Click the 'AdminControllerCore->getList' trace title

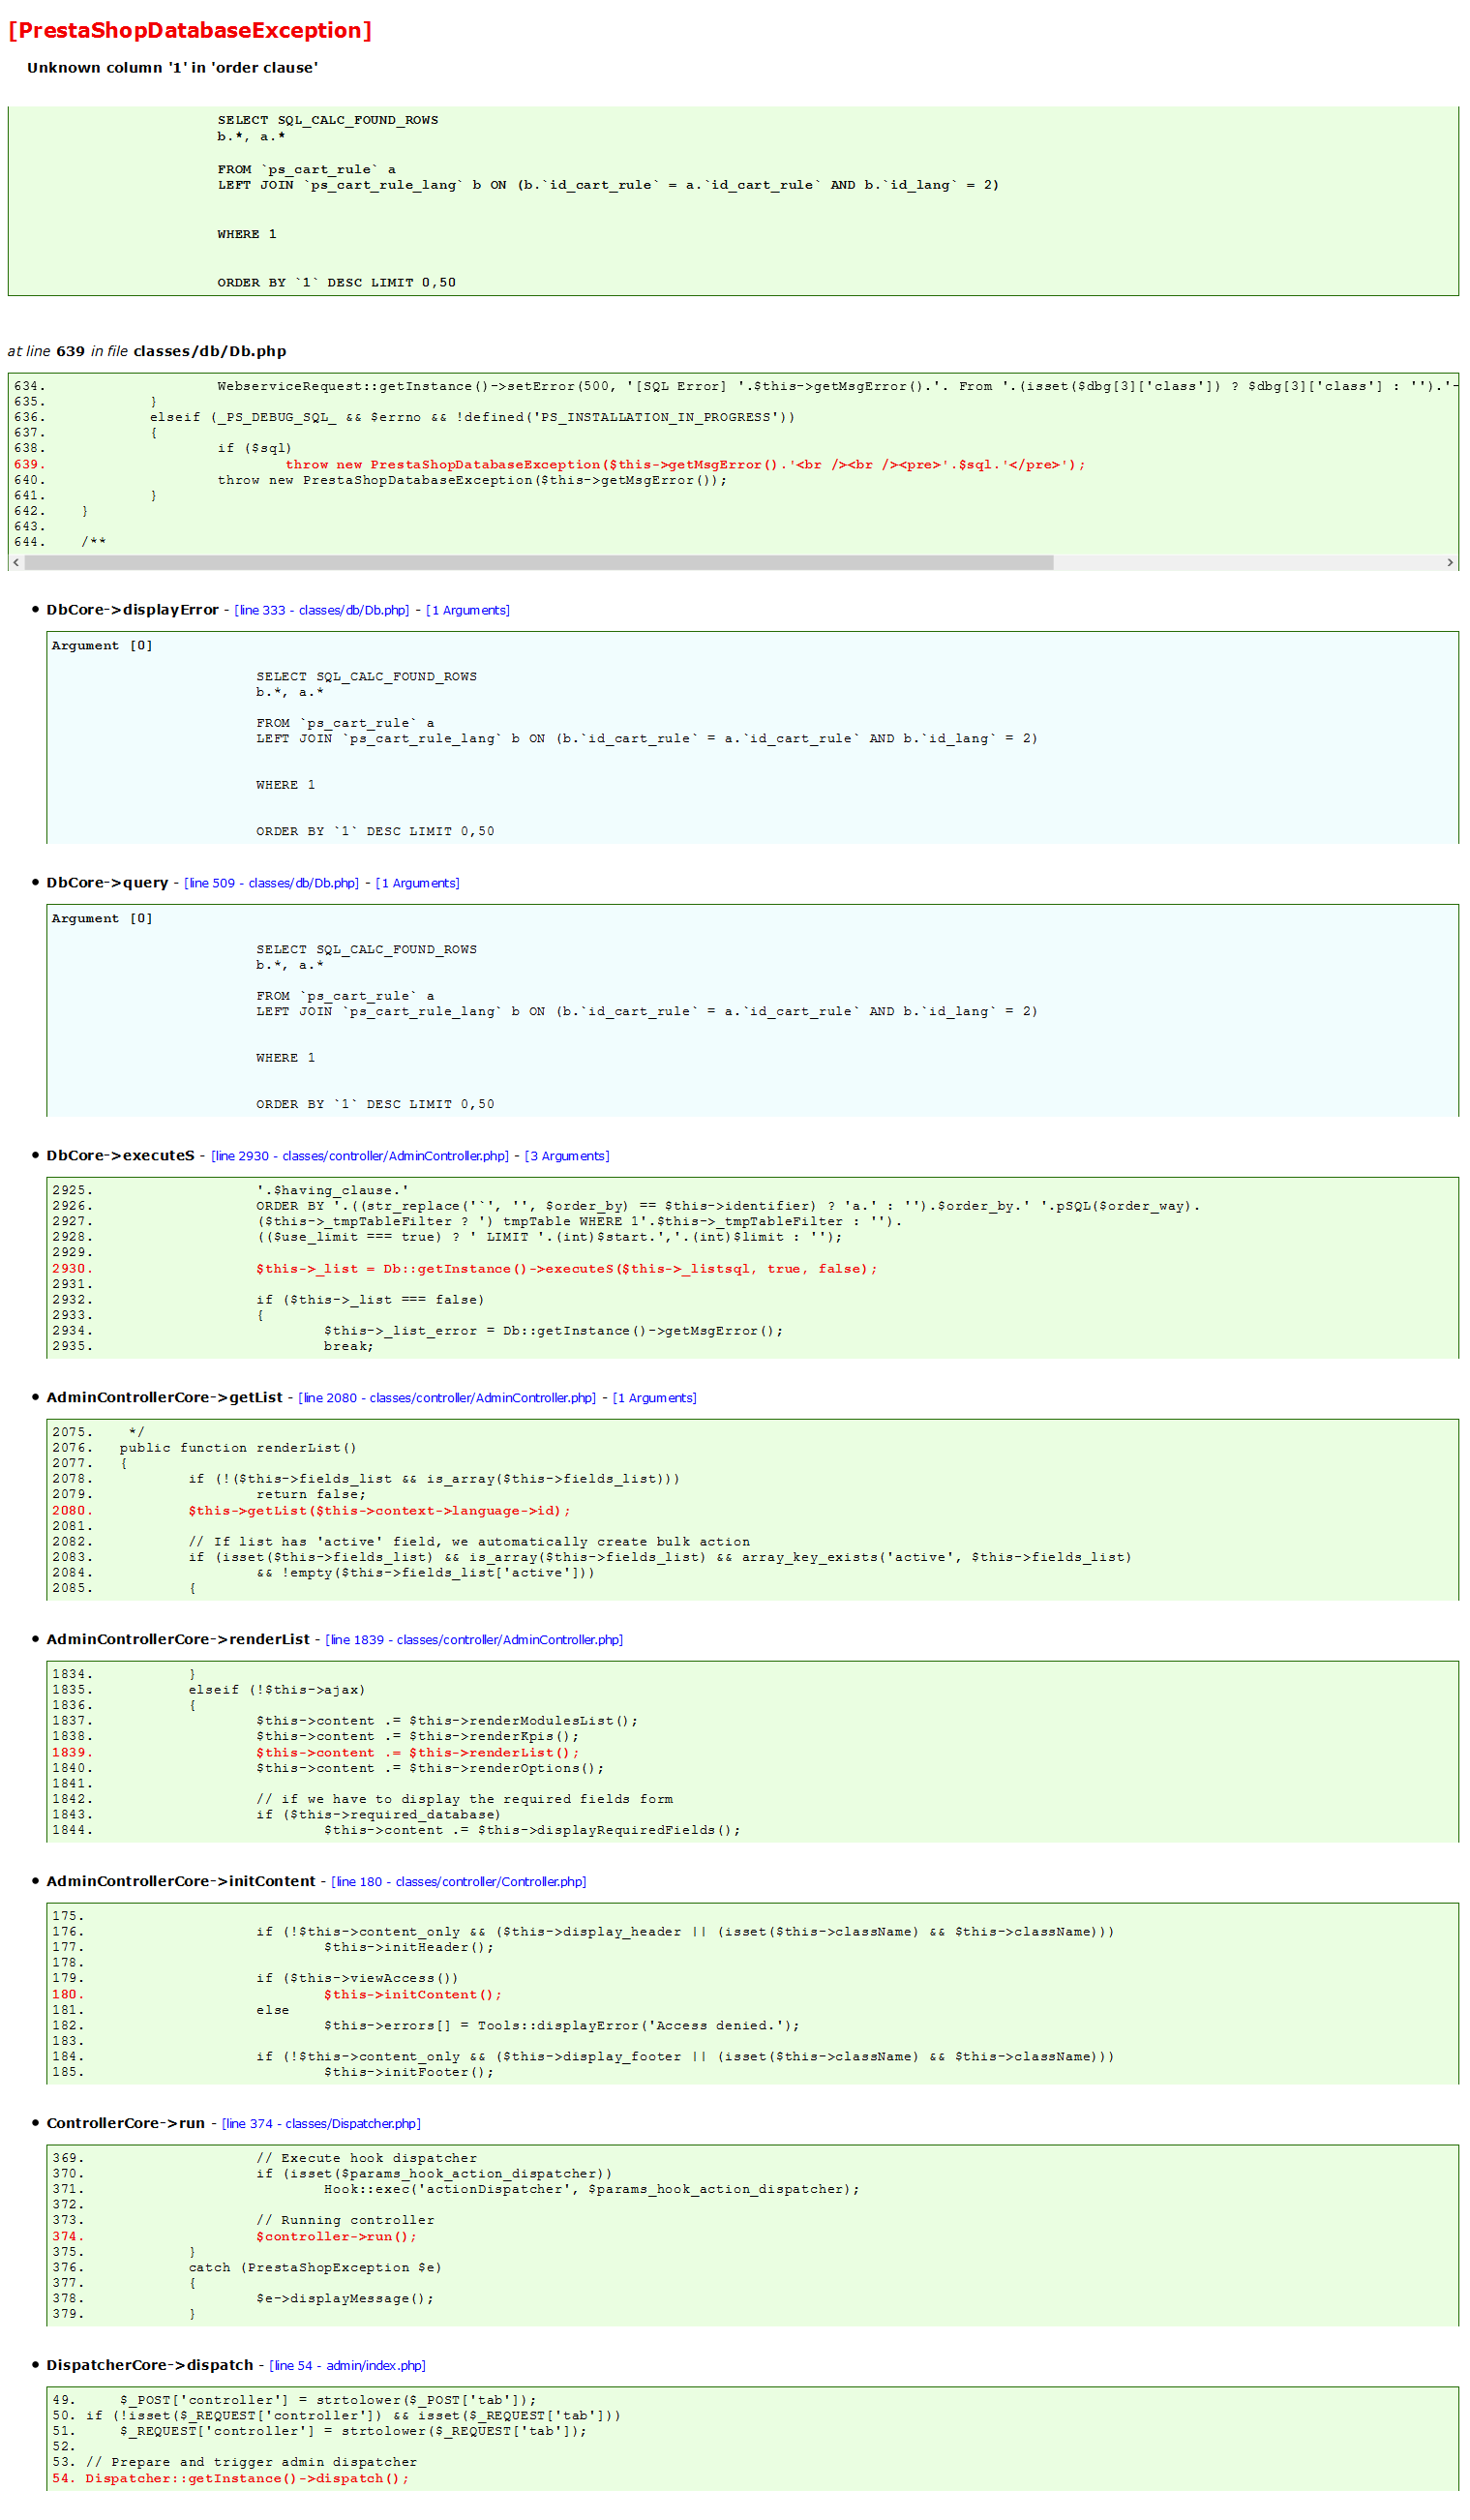(164, 1398)
